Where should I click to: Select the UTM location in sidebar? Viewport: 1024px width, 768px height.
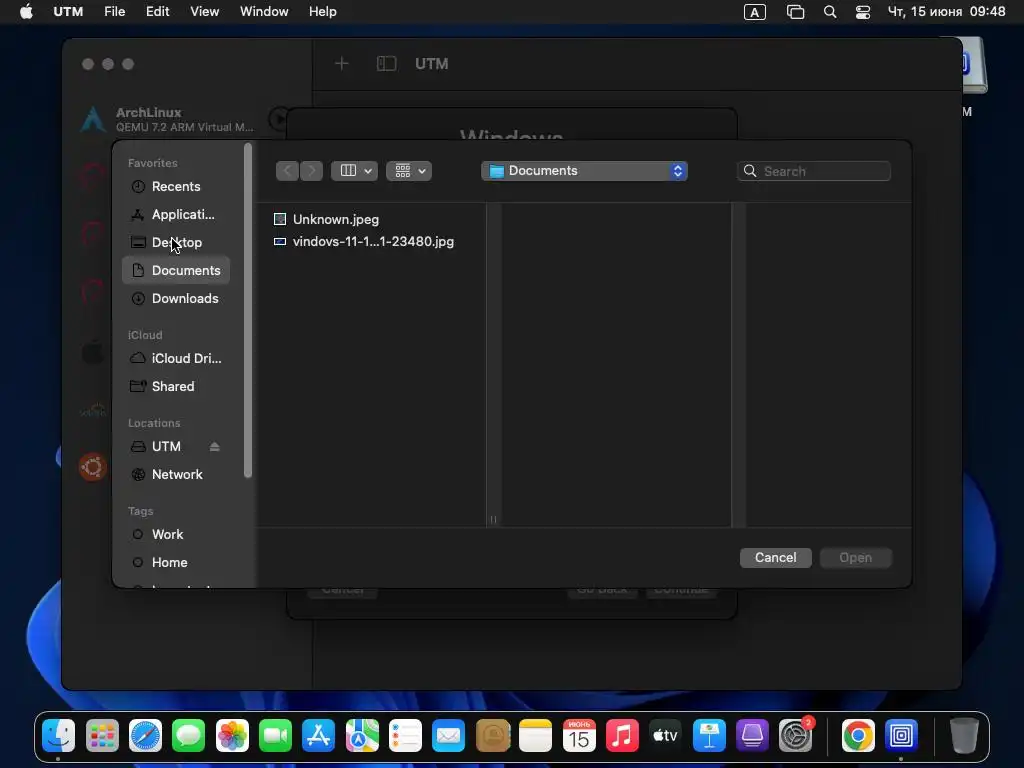pyautogui.click(x=166, y=447)
